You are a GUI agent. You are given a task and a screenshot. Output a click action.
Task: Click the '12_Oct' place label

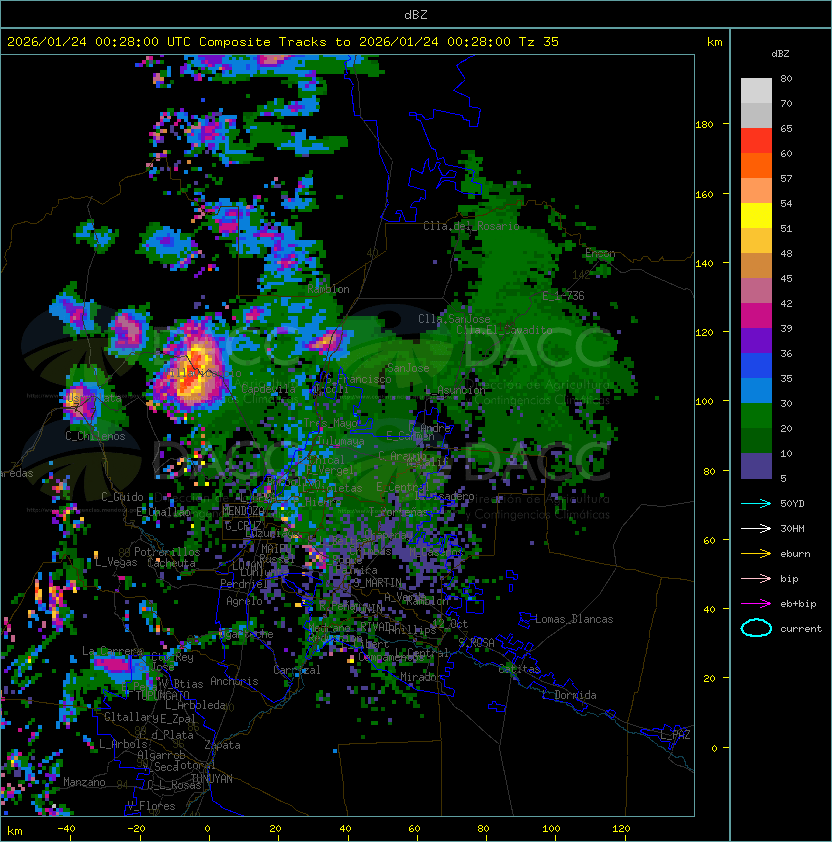(x=450, y=623)
